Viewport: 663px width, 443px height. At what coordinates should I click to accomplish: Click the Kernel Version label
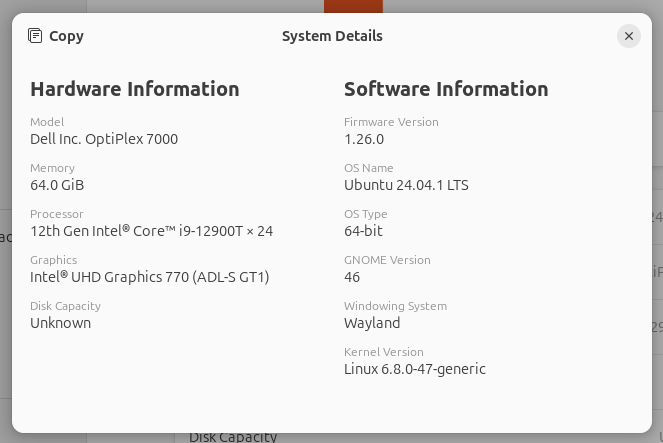tap(384, 352)
